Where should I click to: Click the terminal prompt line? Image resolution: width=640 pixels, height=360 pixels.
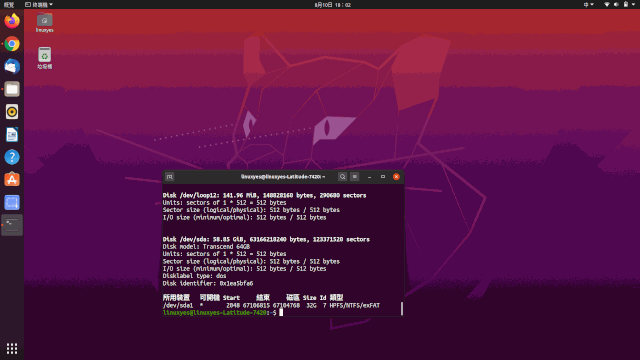[222, 313]
